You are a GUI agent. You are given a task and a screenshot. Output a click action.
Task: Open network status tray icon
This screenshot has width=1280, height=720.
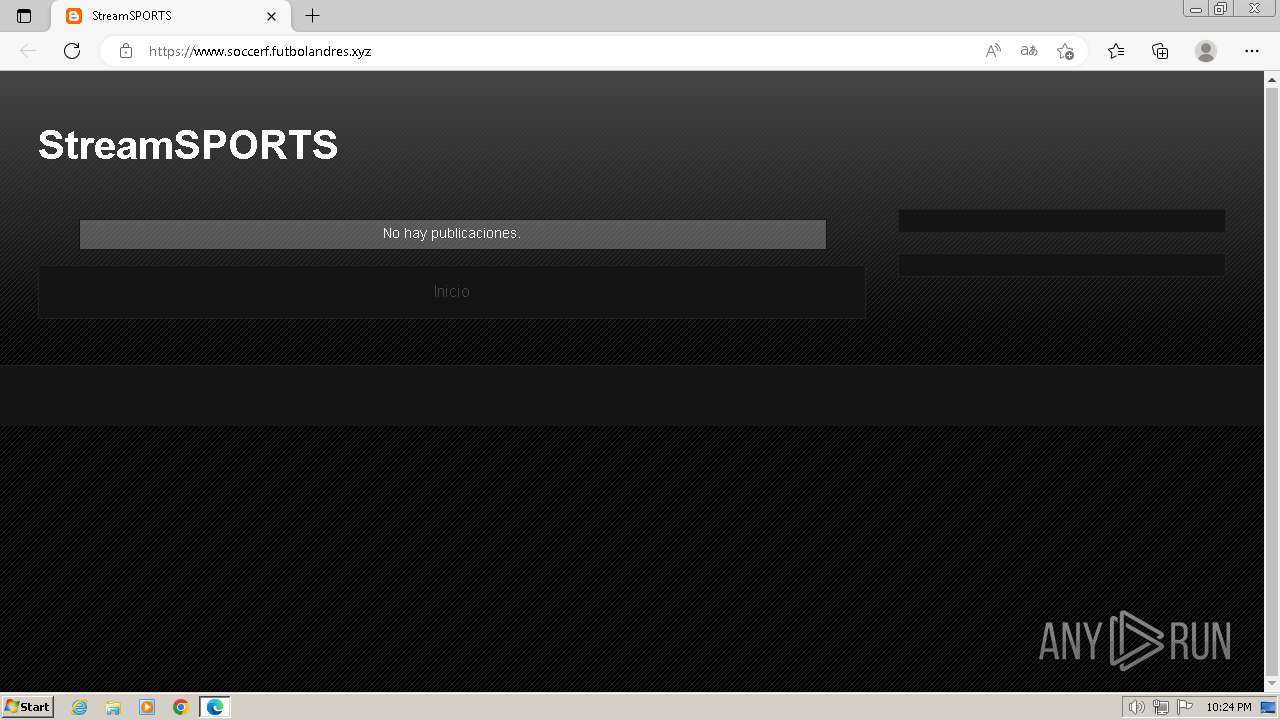[x=1161, y=707]
